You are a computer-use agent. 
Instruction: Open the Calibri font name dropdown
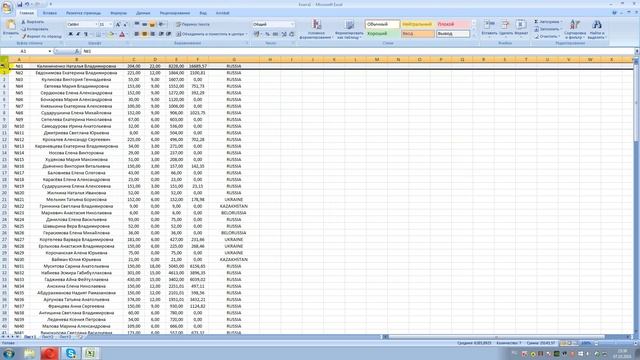pos(96,24)
